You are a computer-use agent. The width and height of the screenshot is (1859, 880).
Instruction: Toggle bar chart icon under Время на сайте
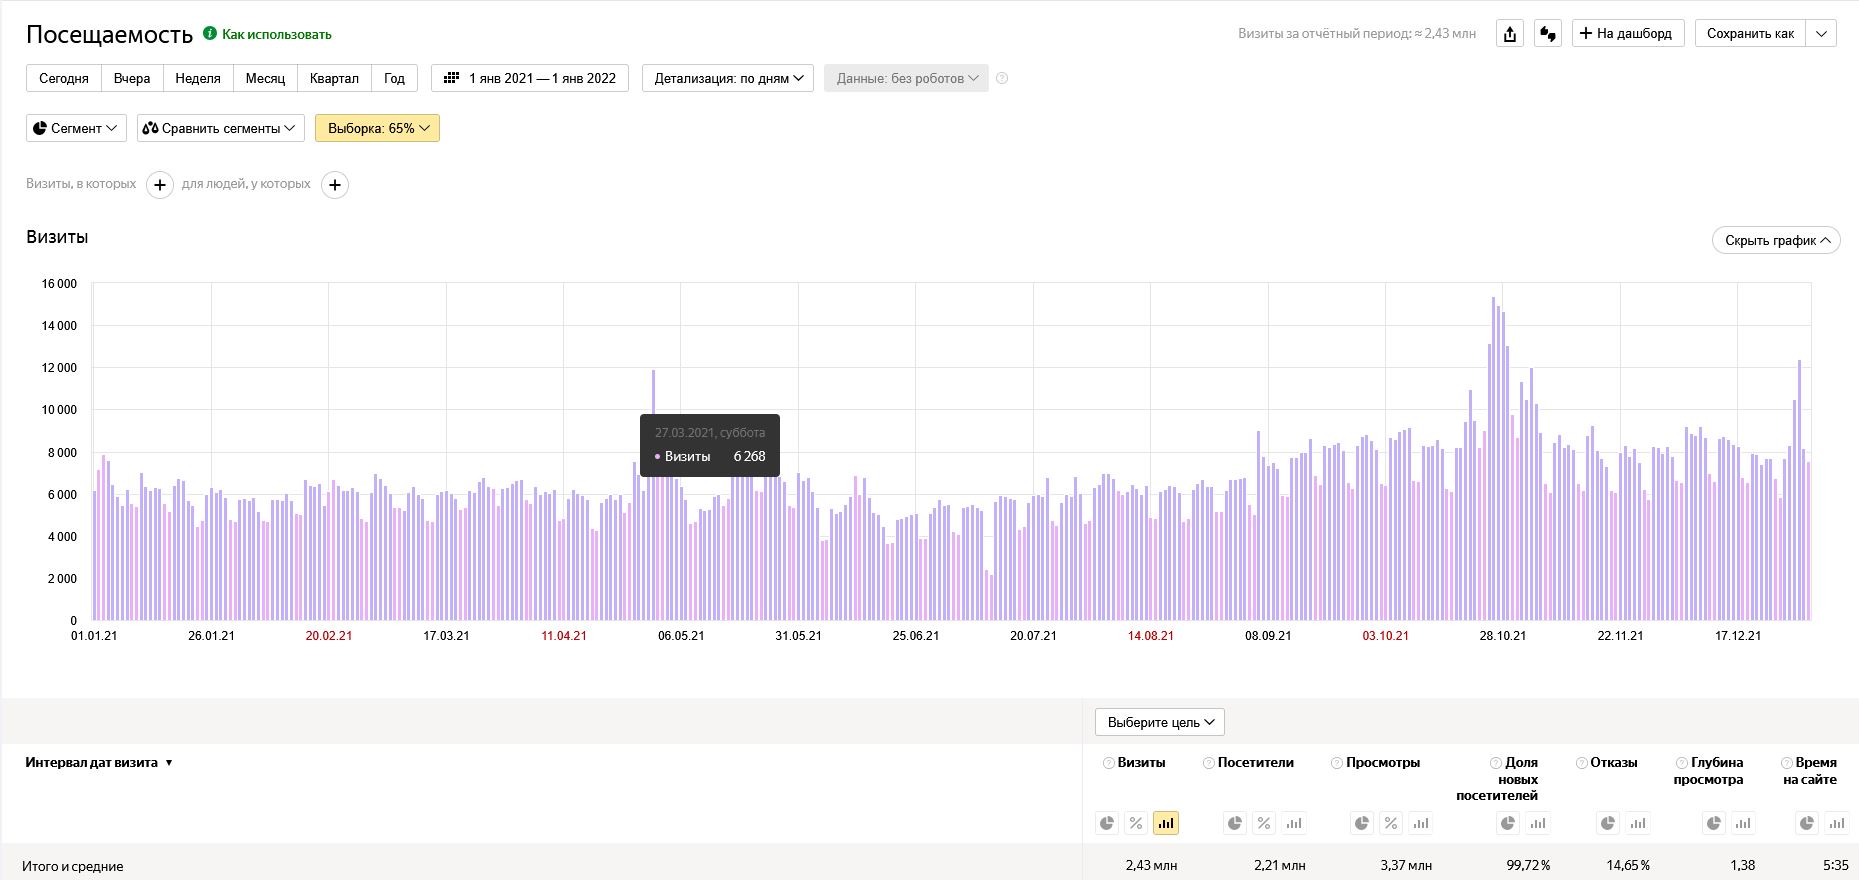click(1837, 823)
